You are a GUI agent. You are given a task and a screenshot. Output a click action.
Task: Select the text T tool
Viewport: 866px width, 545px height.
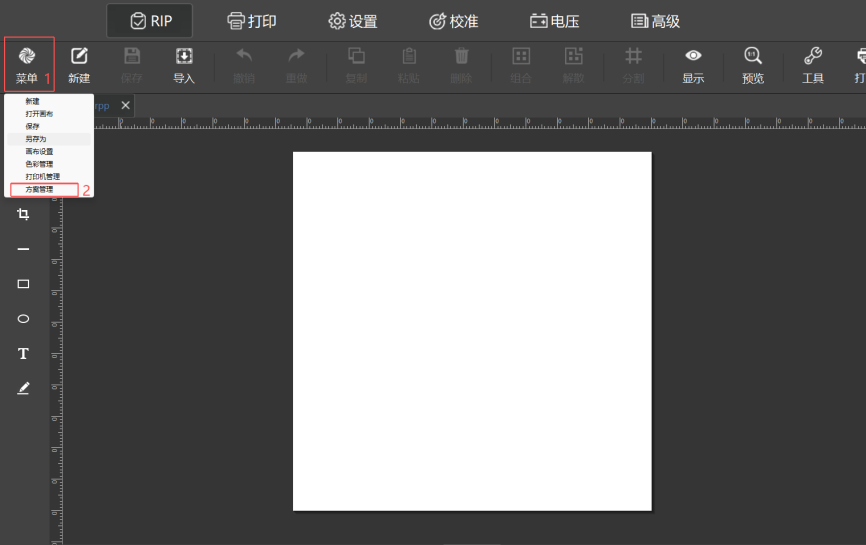pyautogui.click(x=23, y=353)
